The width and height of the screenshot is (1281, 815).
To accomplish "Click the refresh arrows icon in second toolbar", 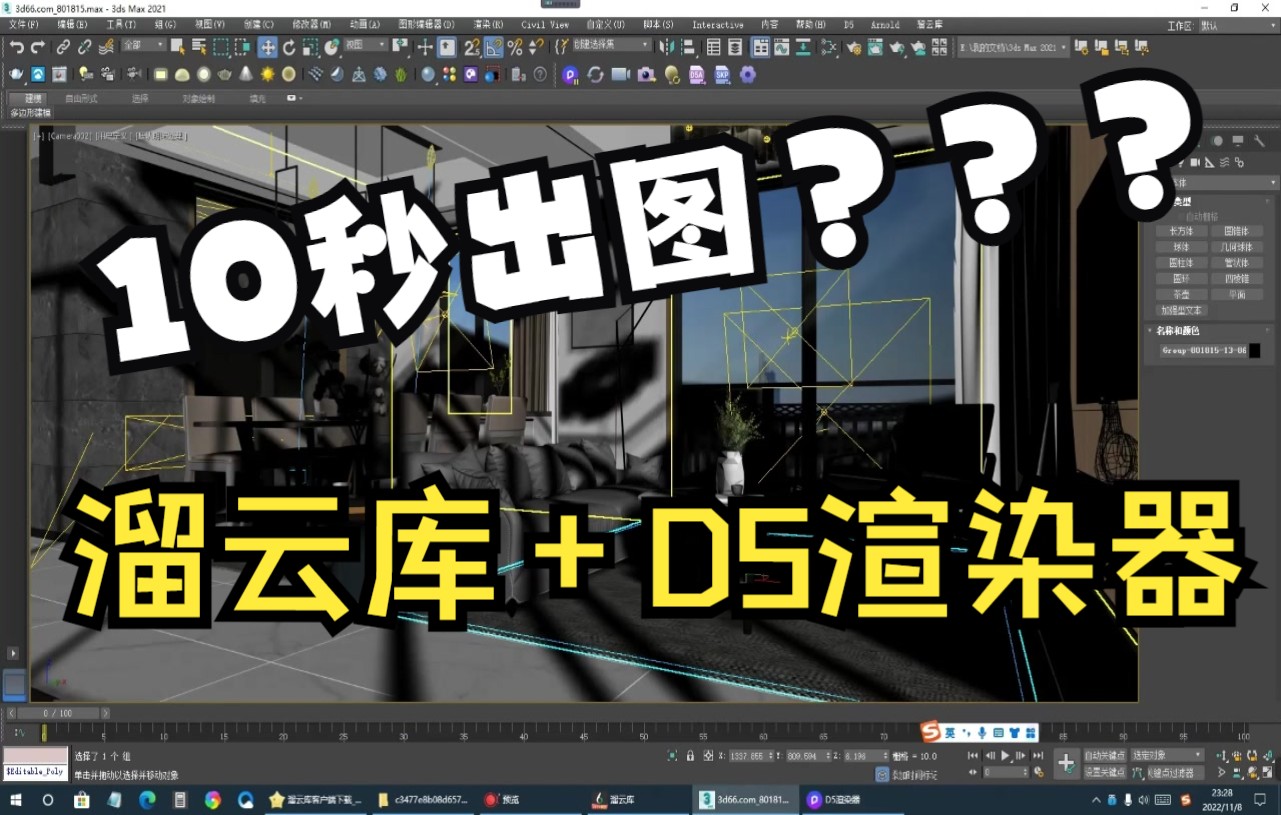I will [595, 74].
